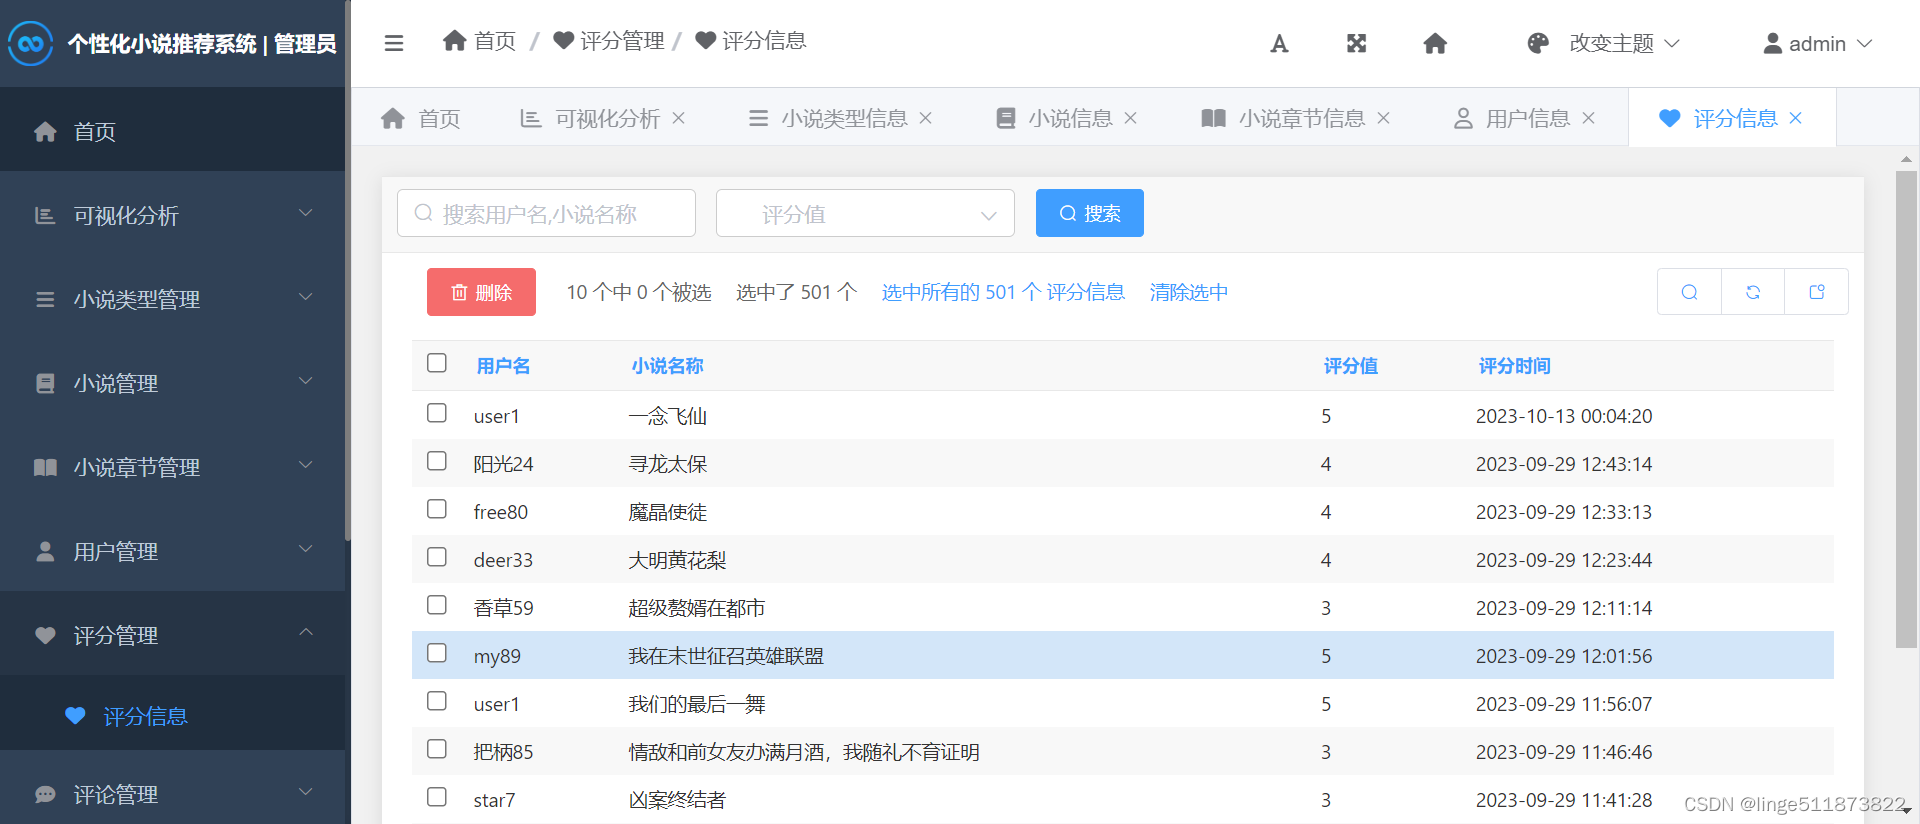Image resolution: width=1920 pixels, height=824 pixels.
Task: Check the row for 把柄85
Action: 437,749
